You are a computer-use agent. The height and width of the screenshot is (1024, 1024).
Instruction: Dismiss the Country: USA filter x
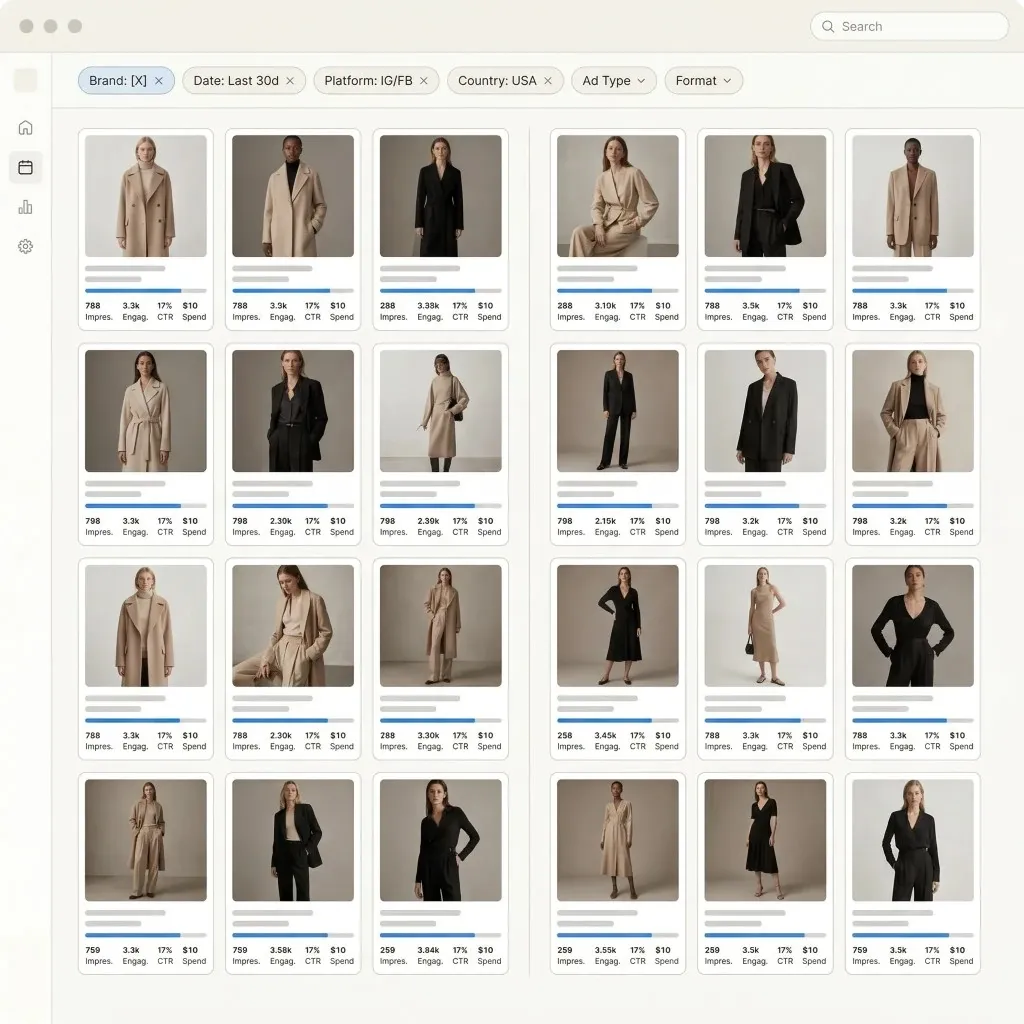pos(548,81)
